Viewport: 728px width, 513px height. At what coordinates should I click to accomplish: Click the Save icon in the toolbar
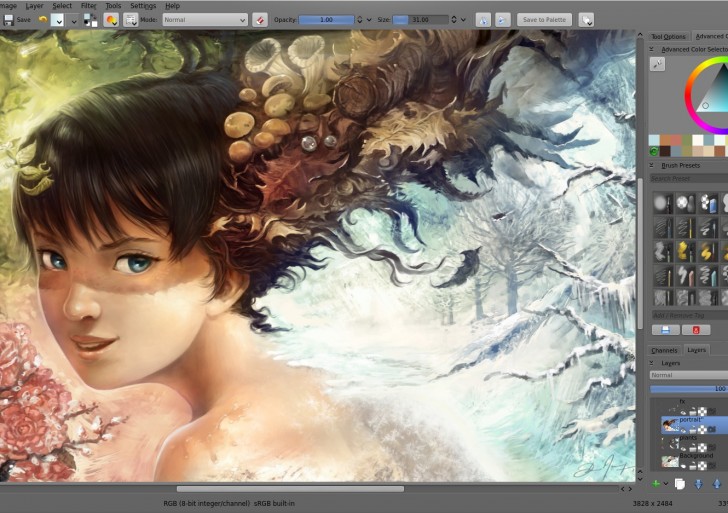9,19
